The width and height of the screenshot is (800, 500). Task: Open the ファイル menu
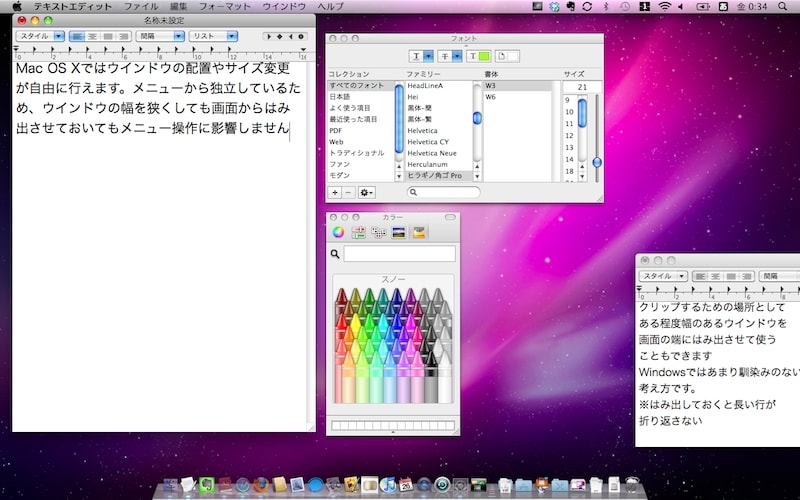[140, 7]
